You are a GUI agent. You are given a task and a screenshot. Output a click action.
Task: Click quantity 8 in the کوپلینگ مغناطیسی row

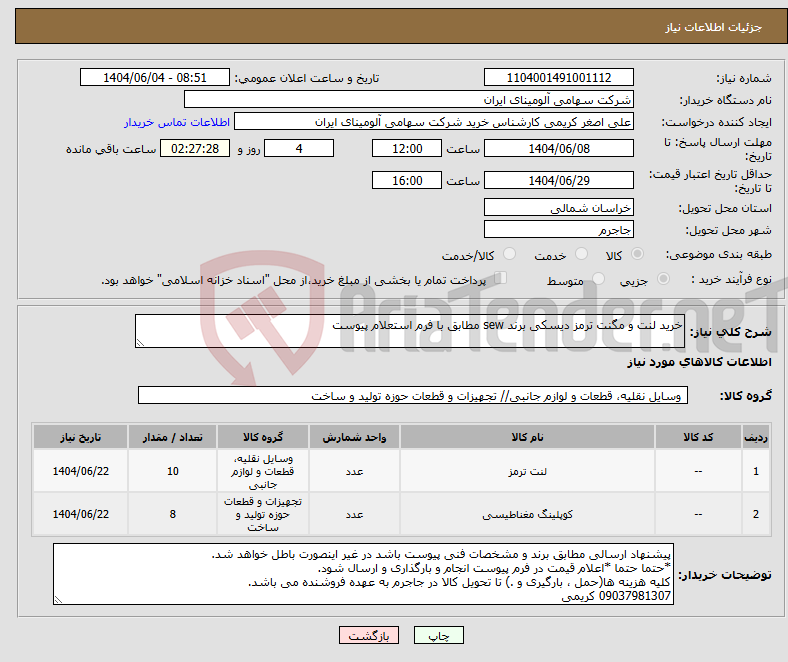click(x=172, y=514)
